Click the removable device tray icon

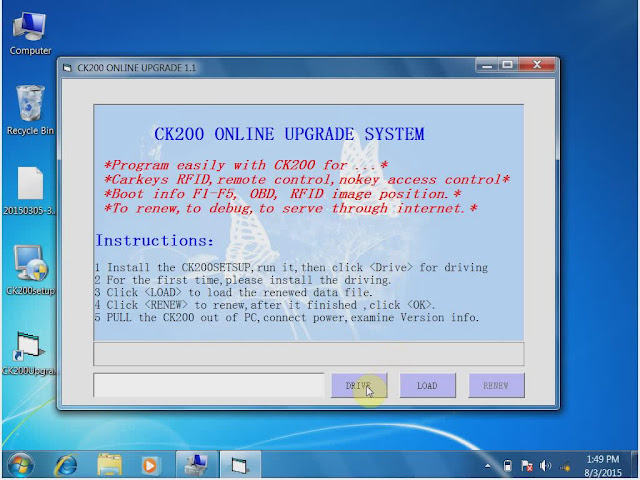507,466
